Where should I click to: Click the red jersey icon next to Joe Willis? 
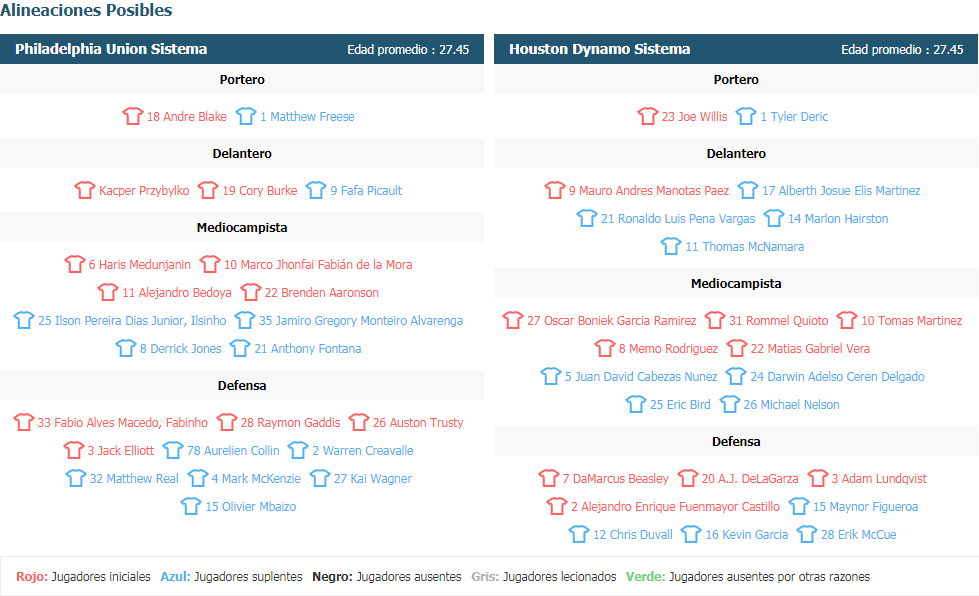(x=647, y=116)
